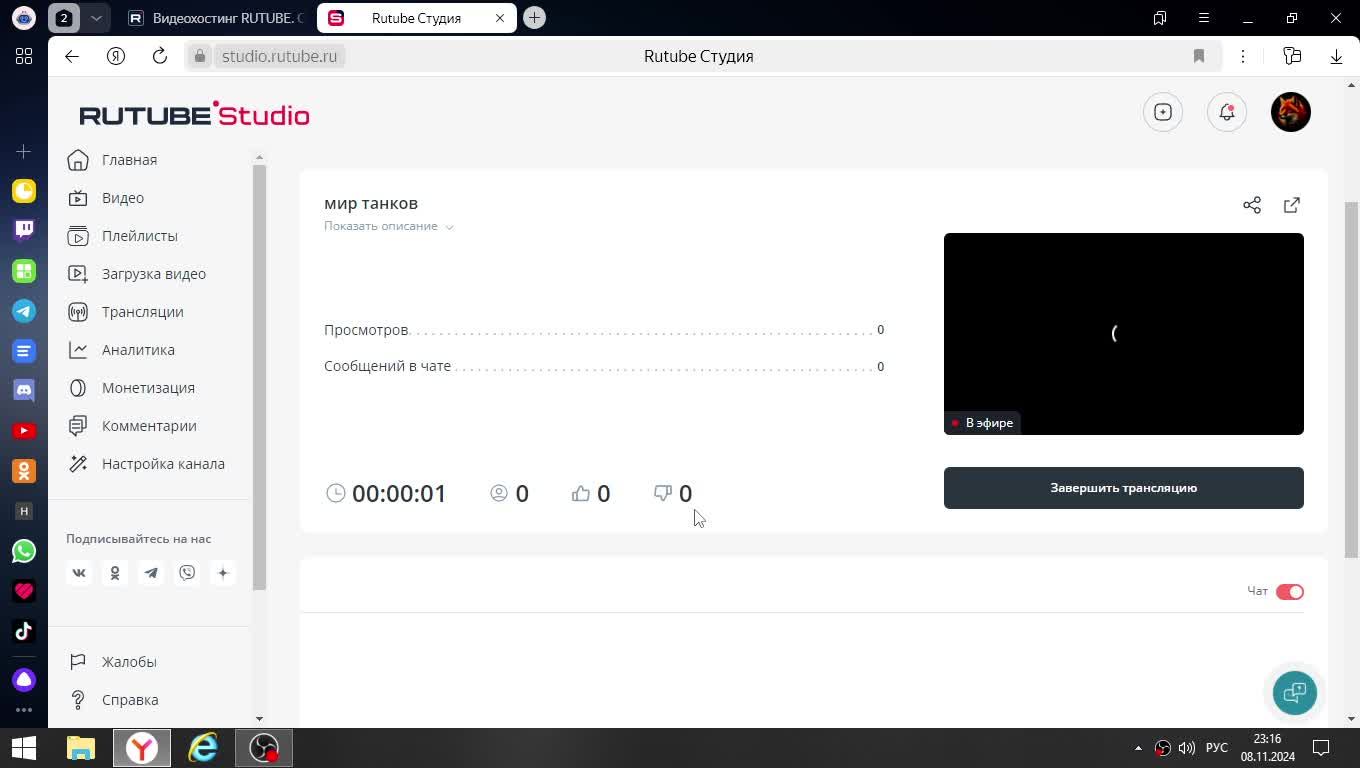The image size is (1360, 768).
Task: Open the user profile avatar
Action: 1291,112
